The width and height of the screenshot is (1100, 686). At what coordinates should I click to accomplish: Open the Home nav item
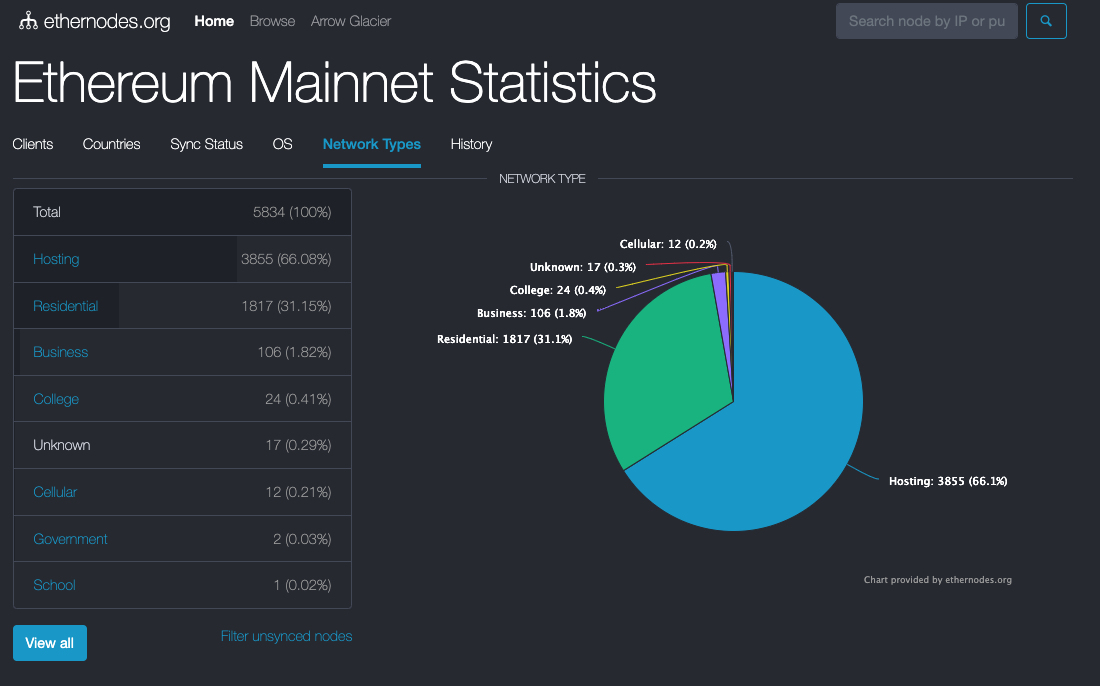214,21
